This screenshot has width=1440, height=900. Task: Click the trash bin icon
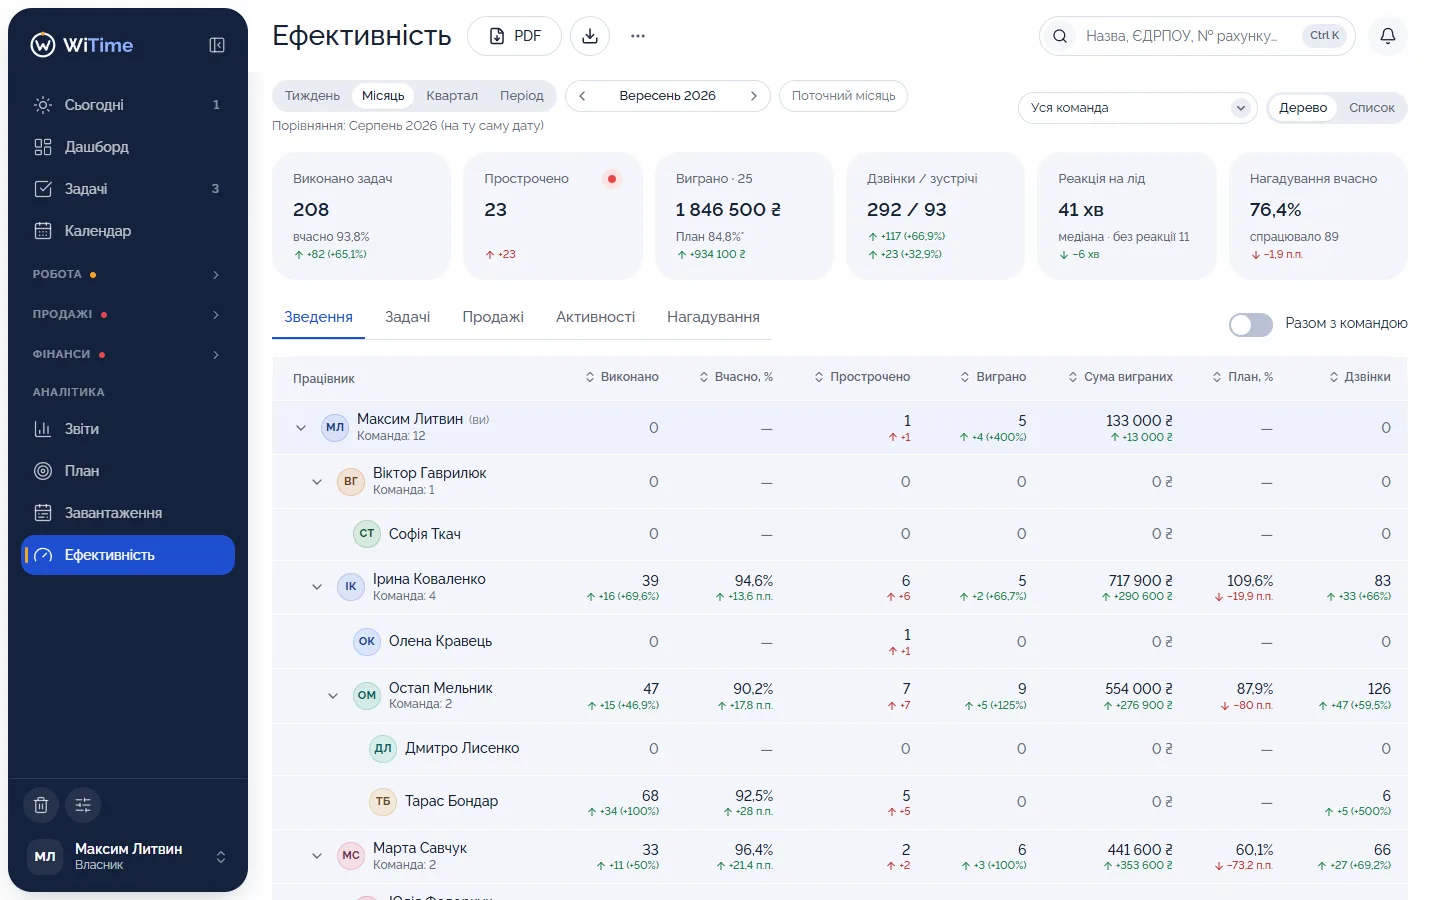click(41, 804)
